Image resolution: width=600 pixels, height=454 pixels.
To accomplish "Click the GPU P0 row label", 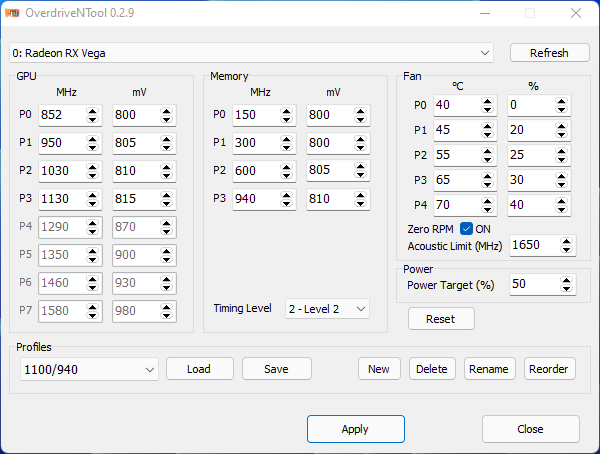I will [x=26, y=114].
